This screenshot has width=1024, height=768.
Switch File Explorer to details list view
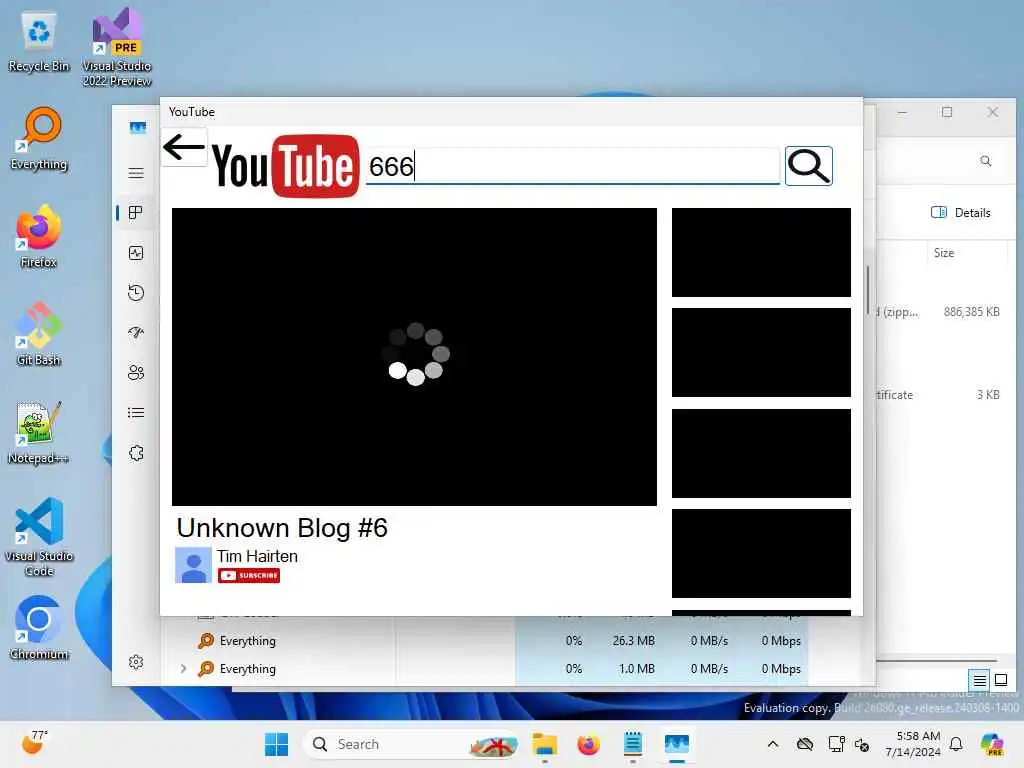point(980,680)
